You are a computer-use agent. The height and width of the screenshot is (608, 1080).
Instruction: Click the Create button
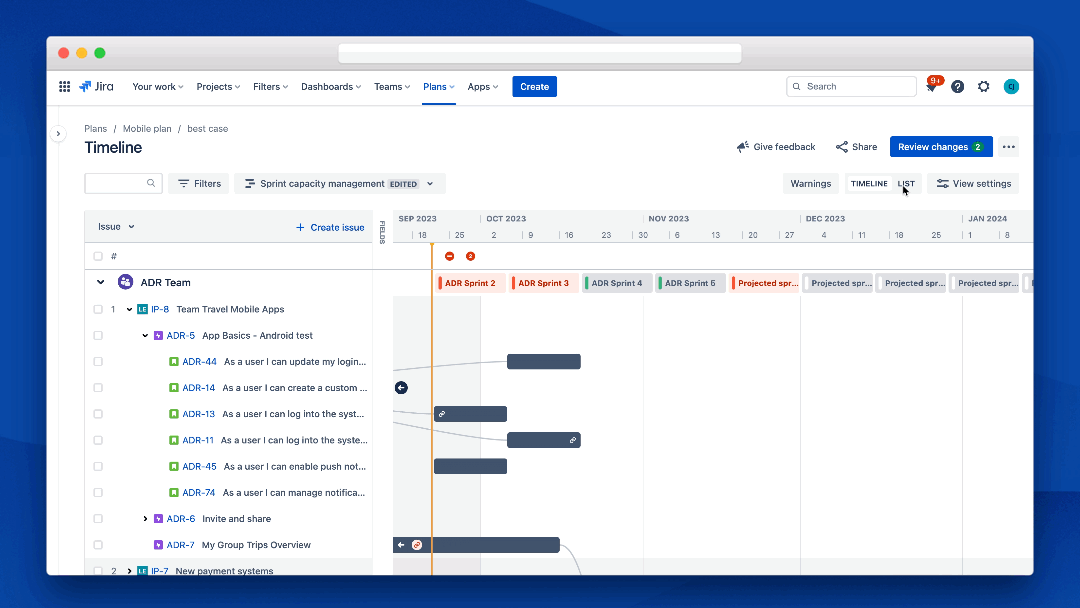534,87
